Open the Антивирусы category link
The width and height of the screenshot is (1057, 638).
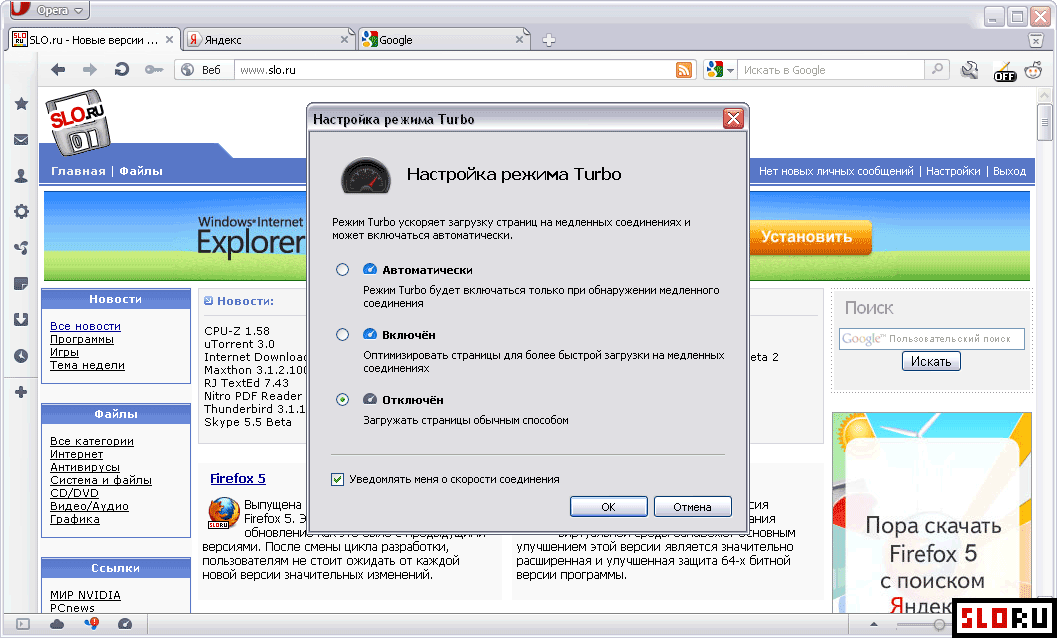(85, 467)
